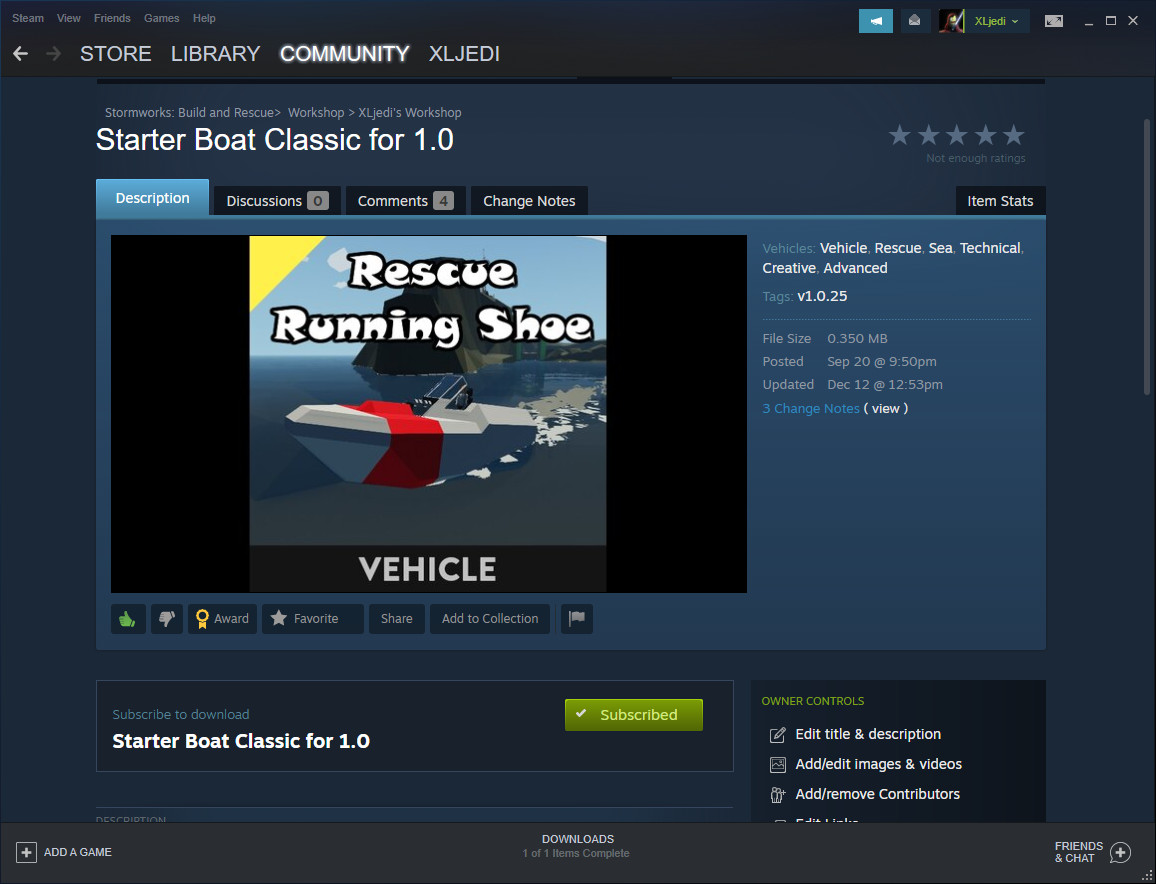This screenshot has height=884, width=1156.
Task: Go back with the arrow icon
Action: [x=21, y=54]
